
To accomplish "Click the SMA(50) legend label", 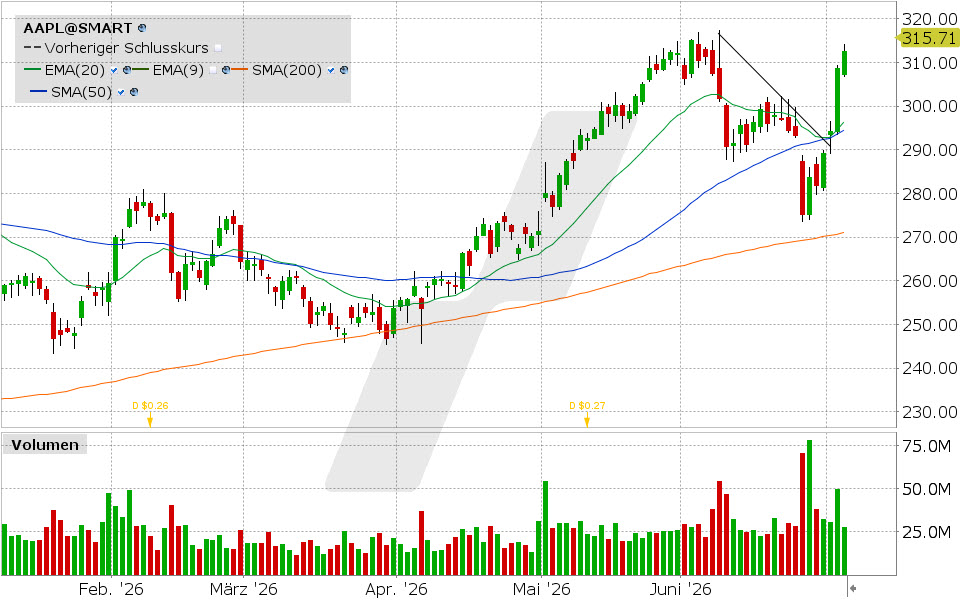I will coord(81,92).
